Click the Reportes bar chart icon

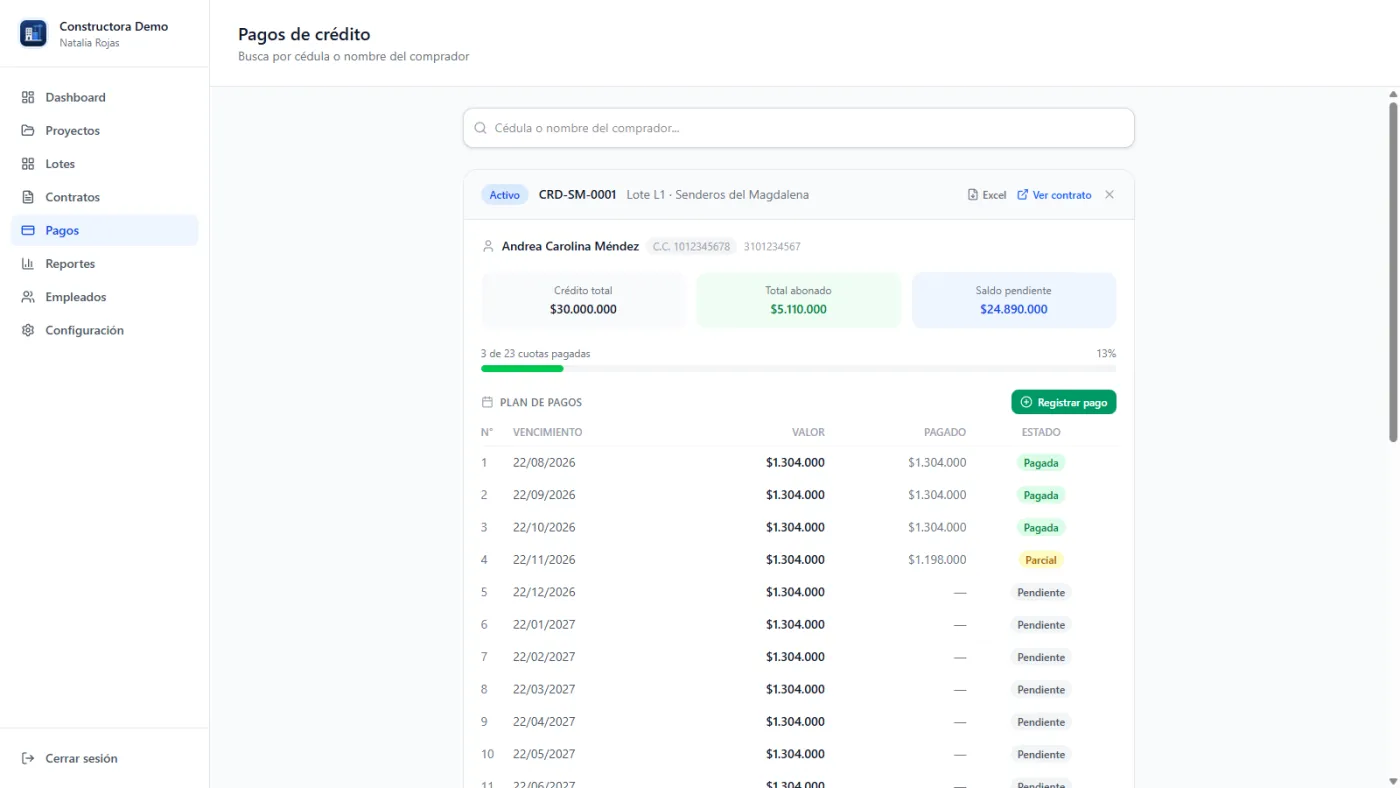click(28, 264)
